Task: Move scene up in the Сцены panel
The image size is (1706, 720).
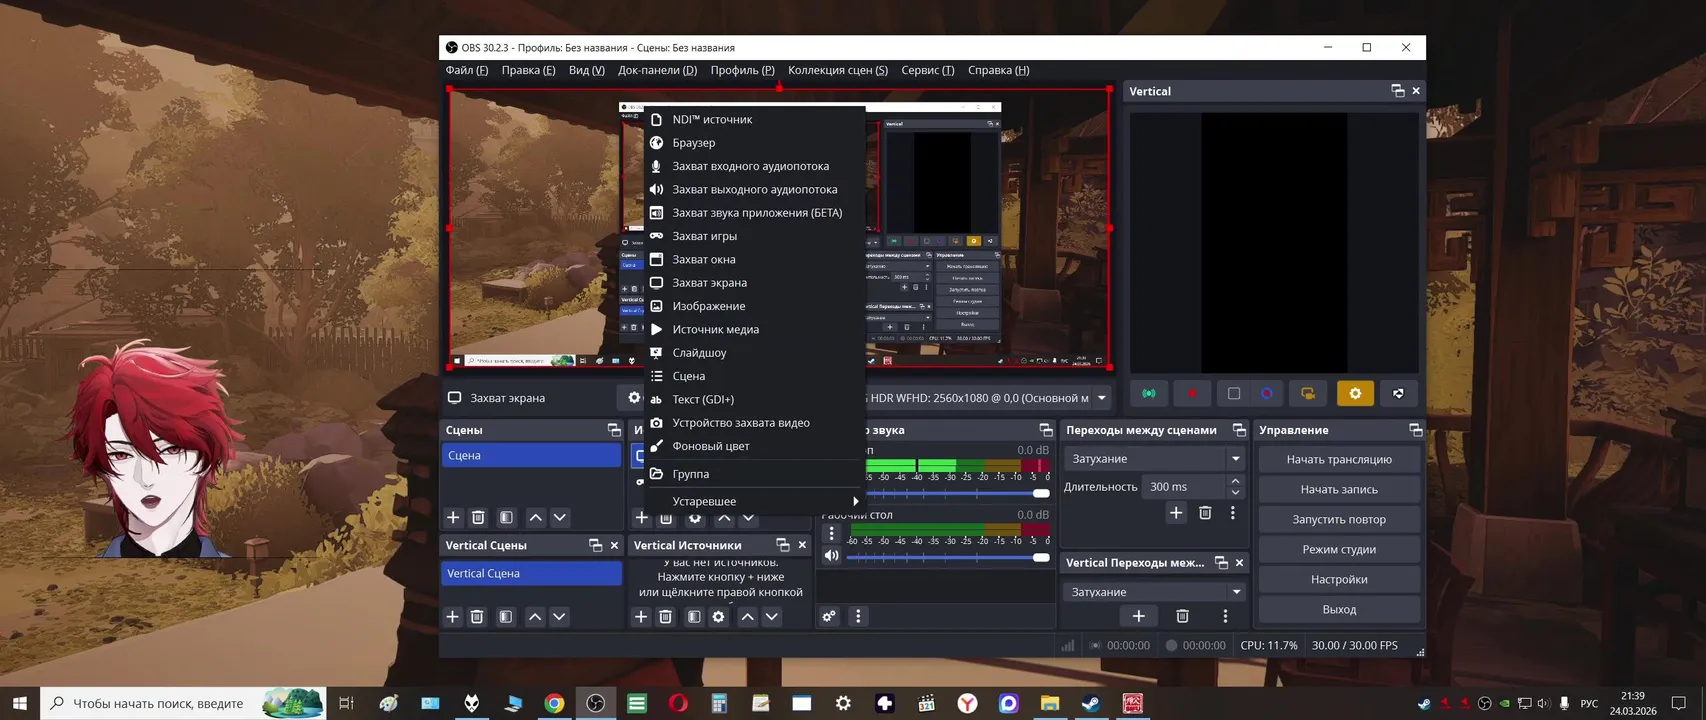Action: pos(535,517)
